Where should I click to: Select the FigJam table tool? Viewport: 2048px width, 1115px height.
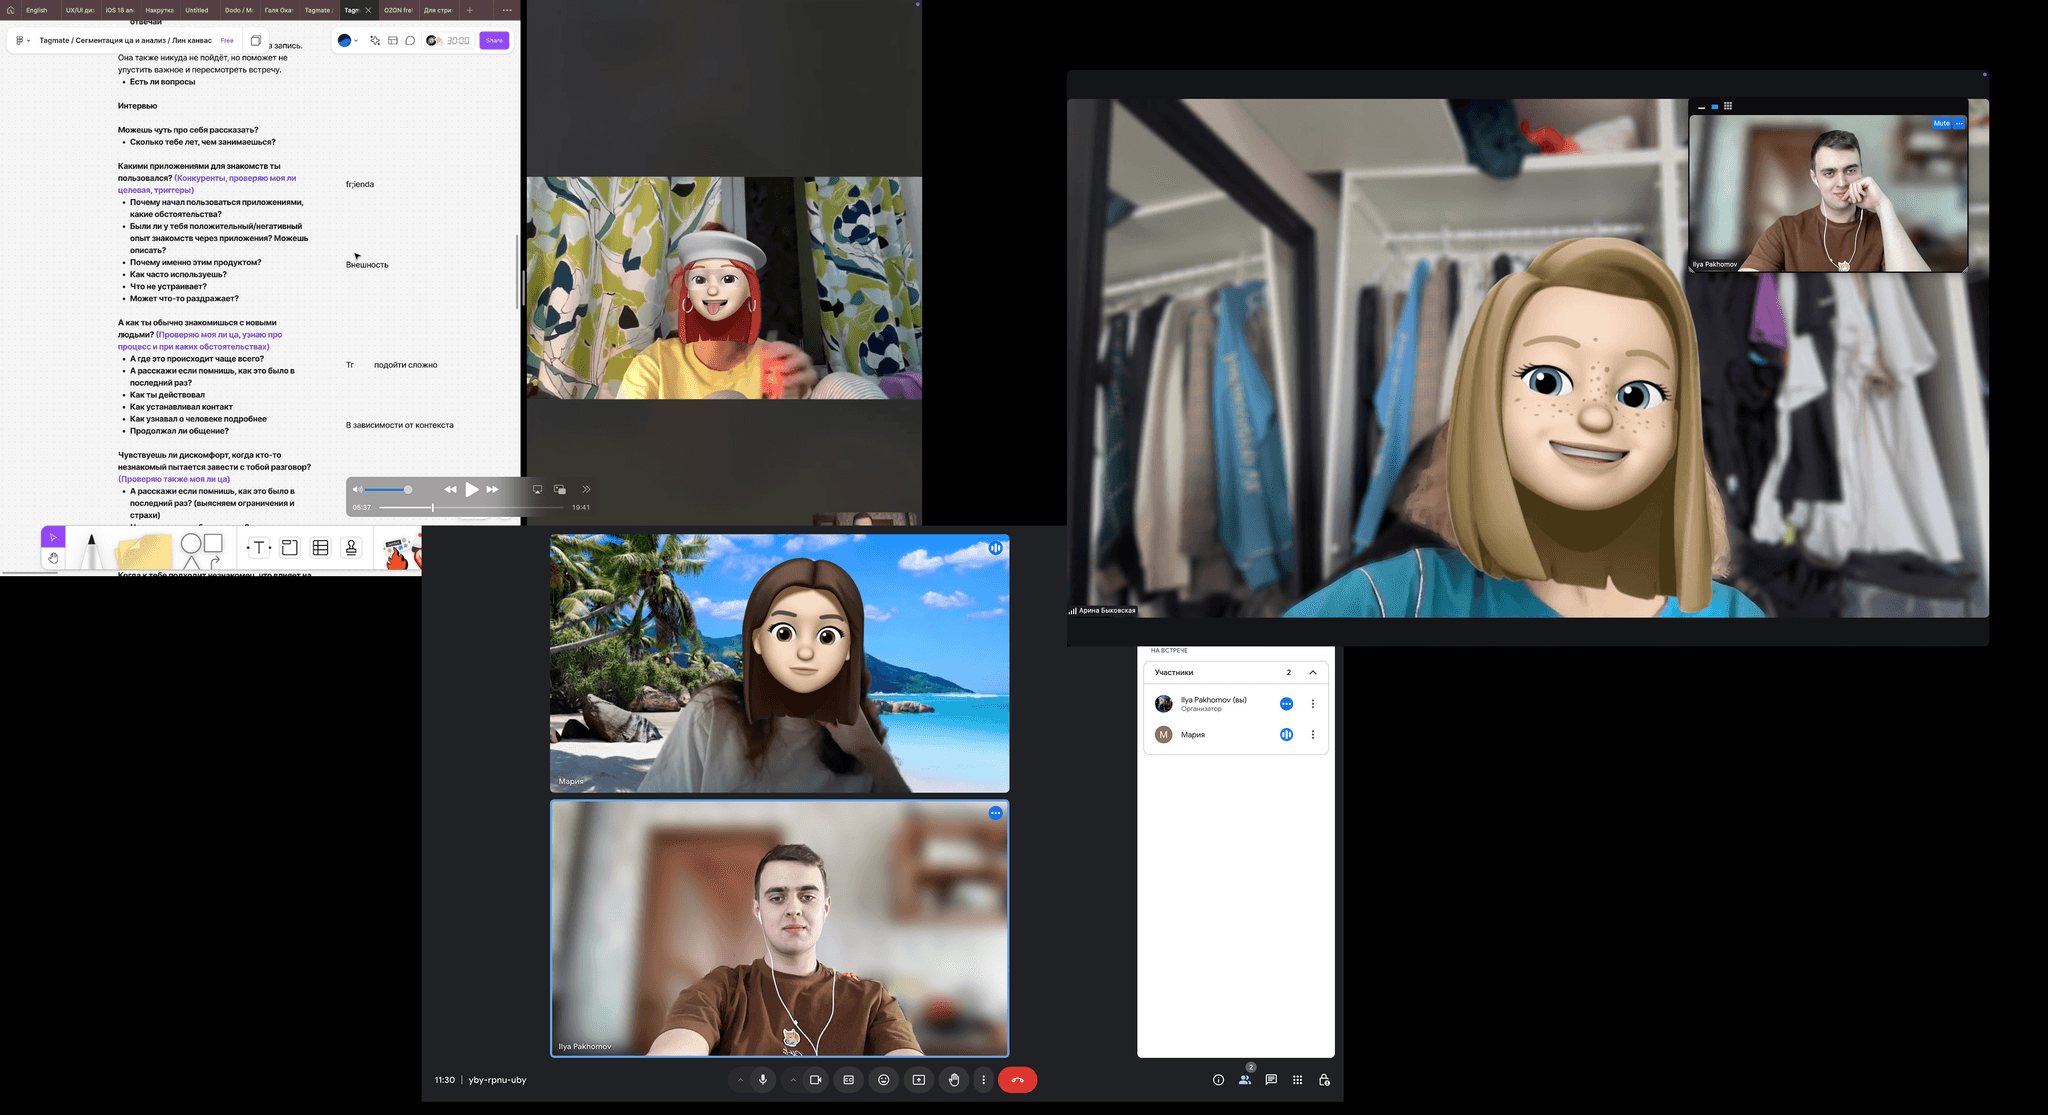click(x=320, y=547)
